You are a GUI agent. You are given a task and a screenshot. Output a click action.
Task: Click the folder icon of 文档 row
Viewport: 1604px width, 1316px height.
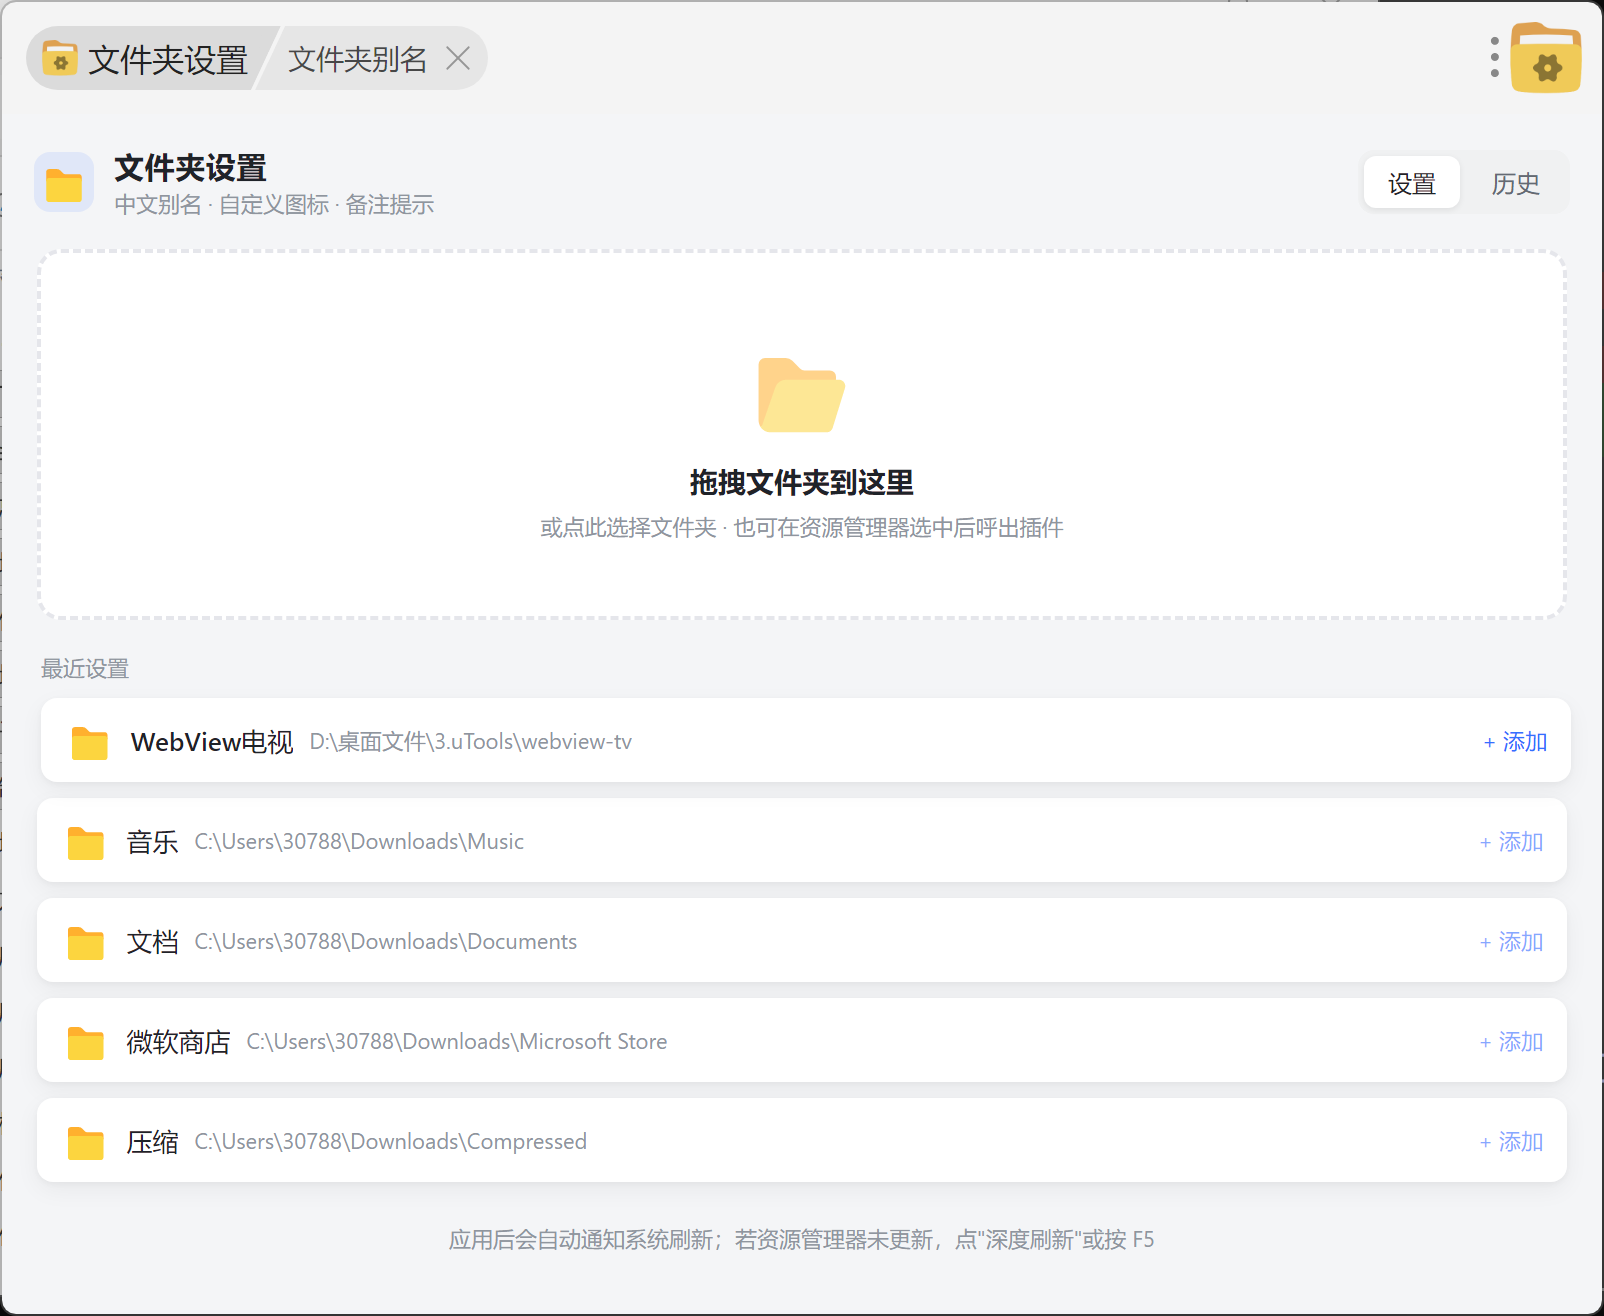tap(86, 942)
